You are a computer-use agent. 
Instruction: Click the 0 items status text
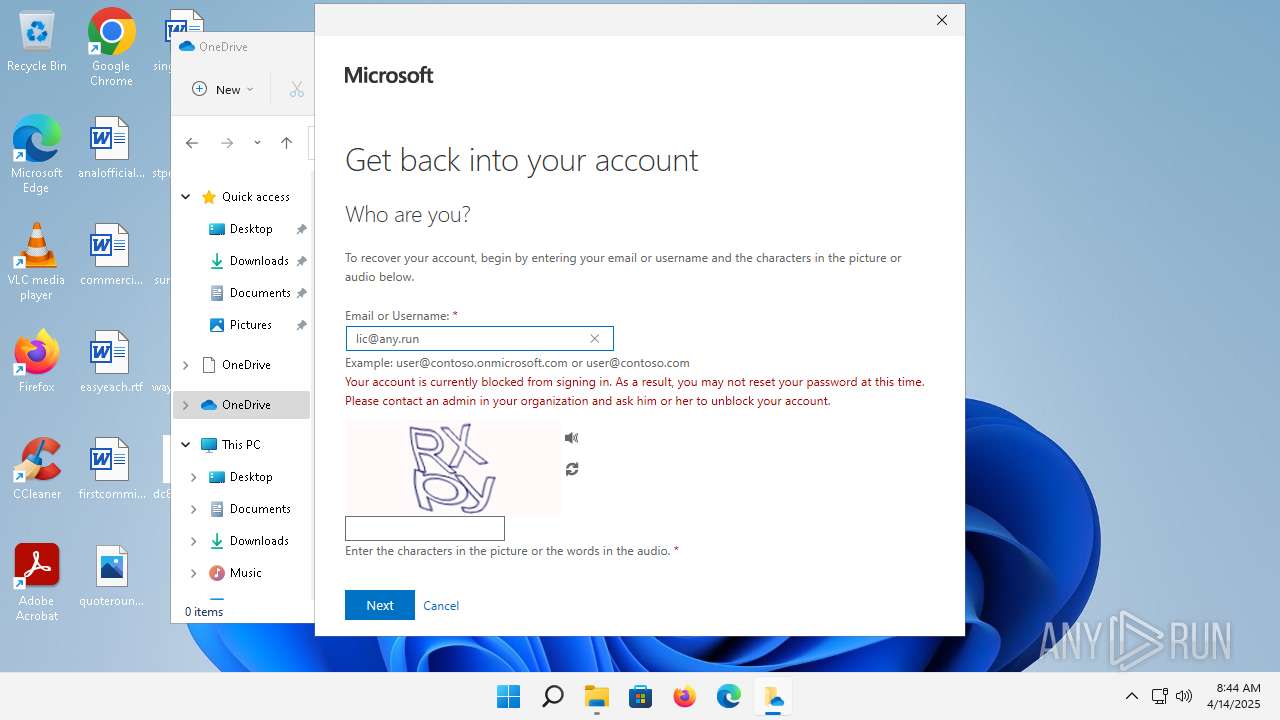204,611
